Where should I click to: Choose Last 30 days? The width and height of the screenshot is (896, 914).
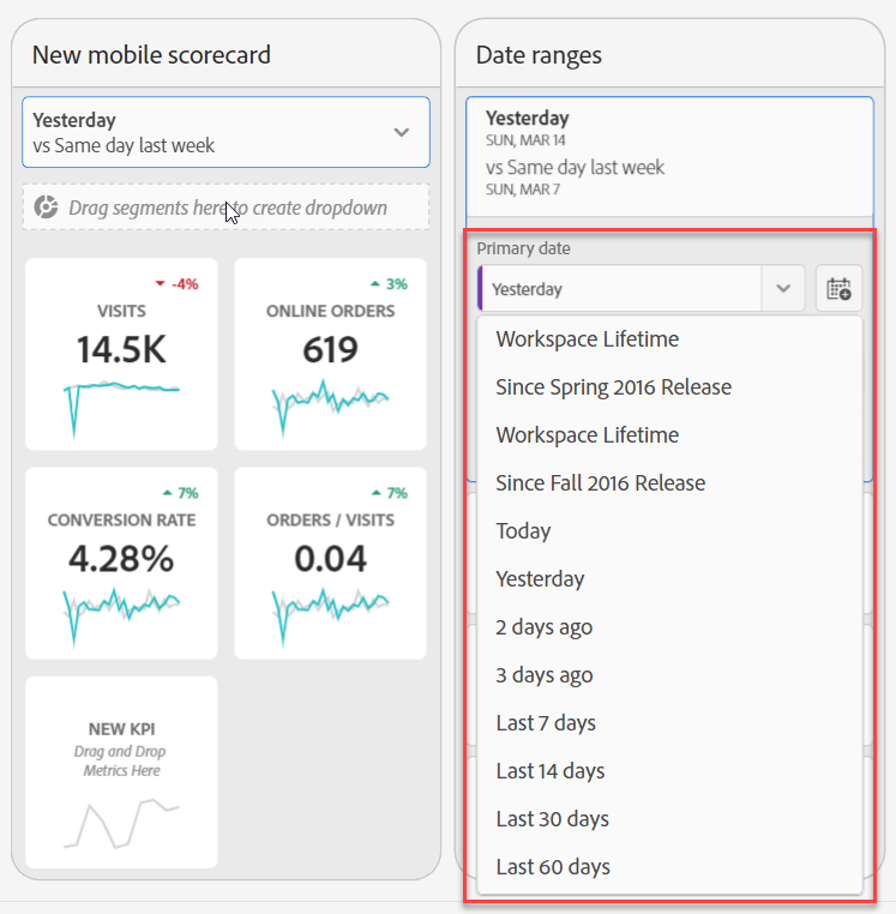pos(669,819)
